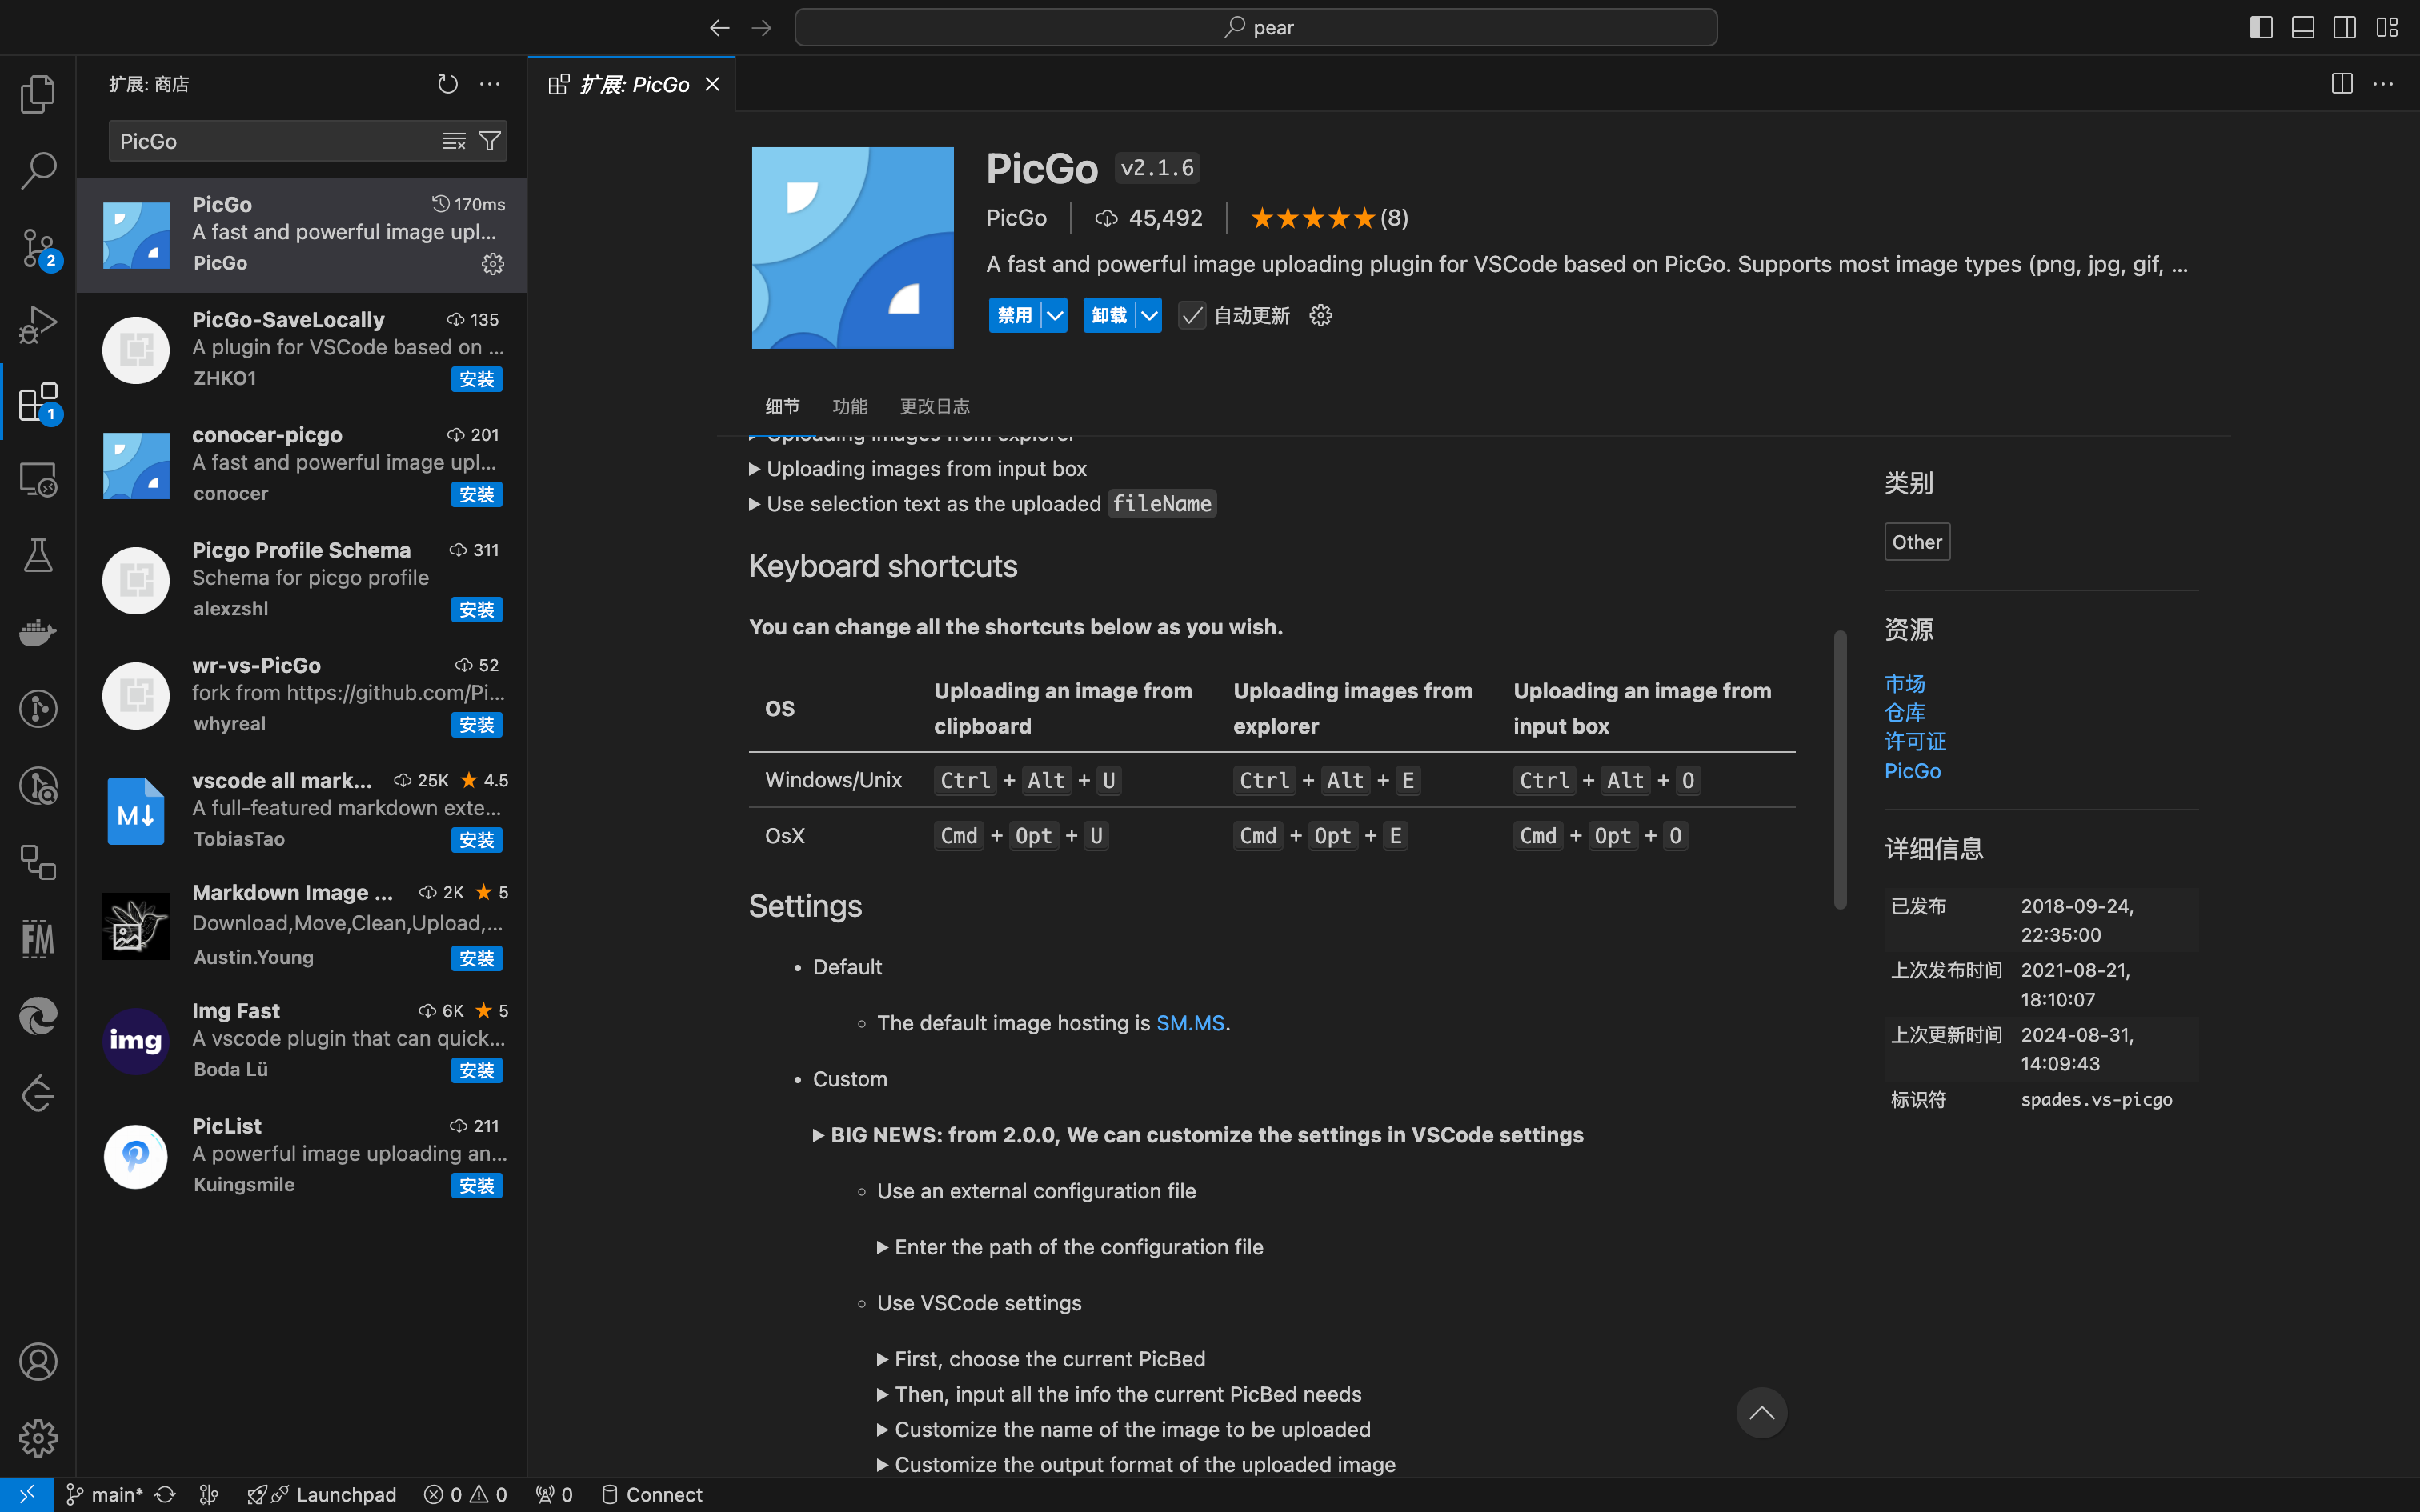Install the PicList extension
The width and height of the screenshot is (2420, 1512).
tap(476, 1185)
